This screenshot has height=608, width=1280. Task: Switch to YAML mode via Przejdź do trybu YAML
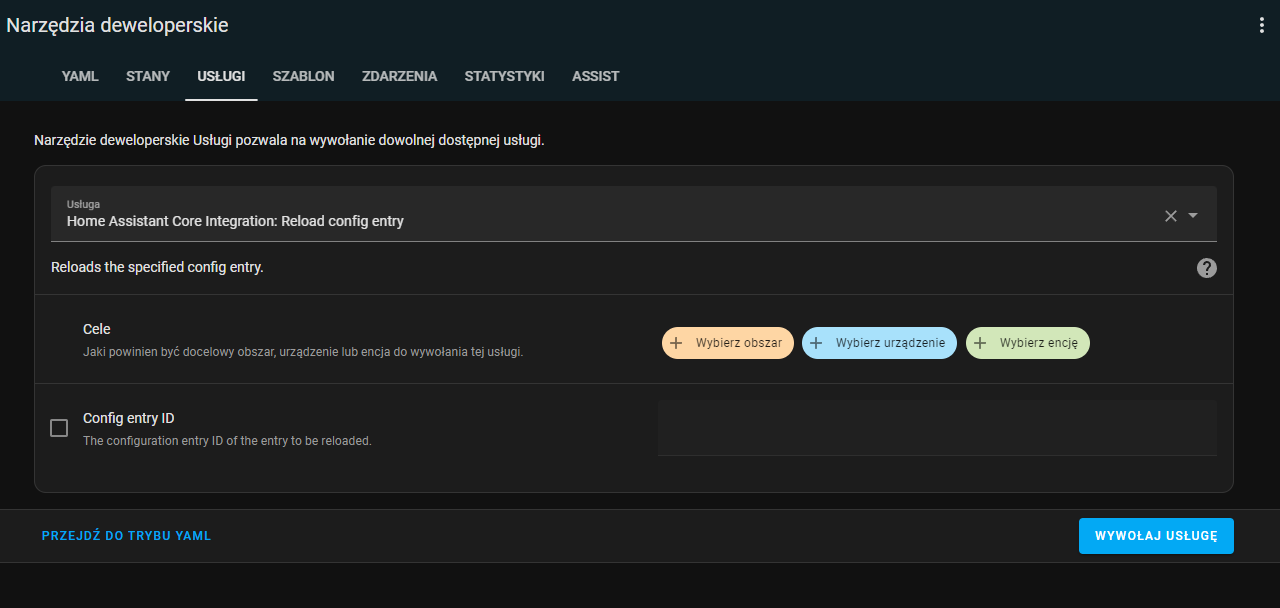pyautogui.click(x=127, y=536)
